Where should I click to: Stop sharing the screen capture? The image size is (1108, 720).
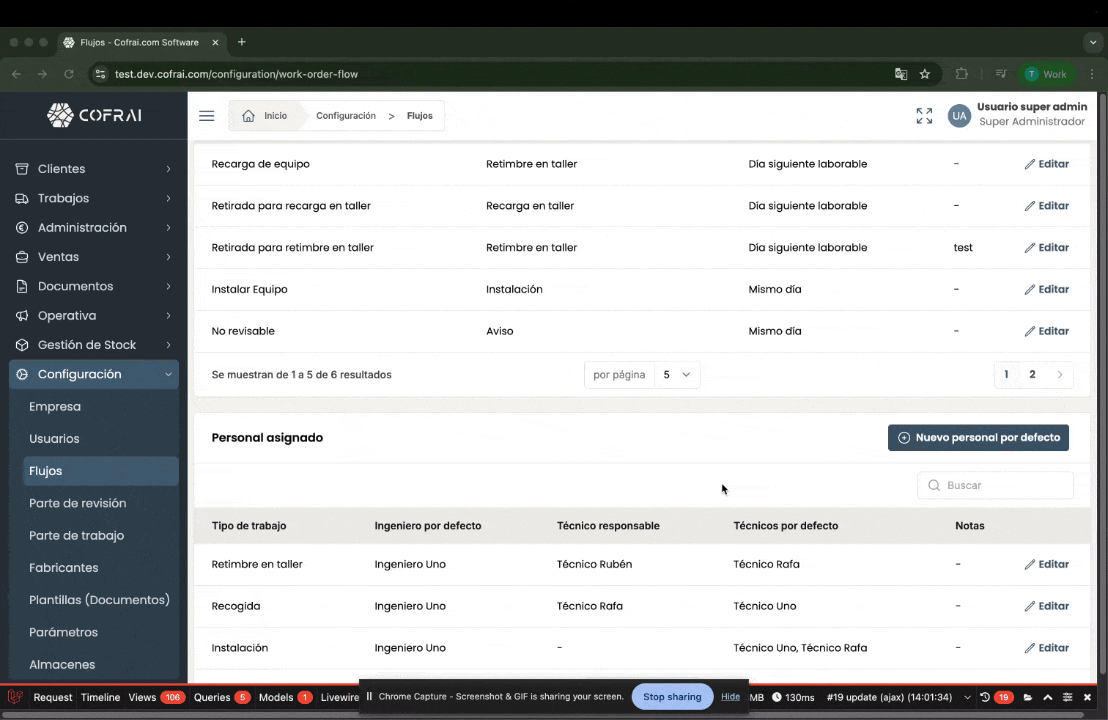coord(672,697)
